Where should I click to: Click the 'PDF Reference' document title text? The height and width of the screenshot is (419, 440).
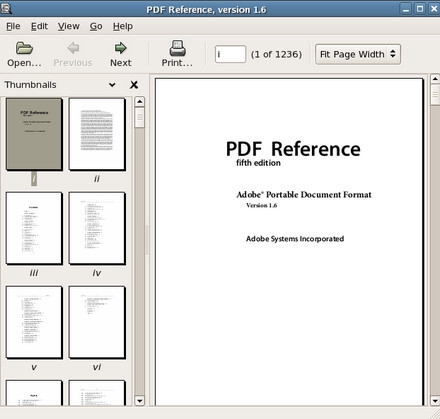(293, 149)
